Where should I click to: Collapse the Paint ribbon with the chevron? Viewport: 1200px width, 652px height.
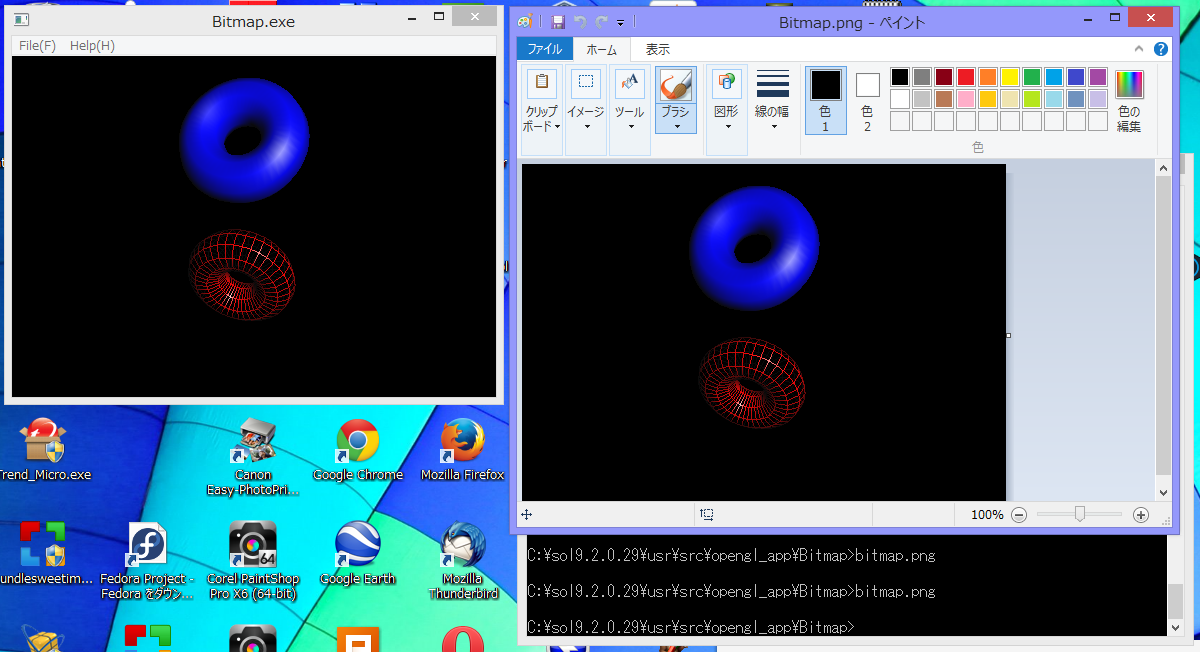click(x=1138, y=49)
